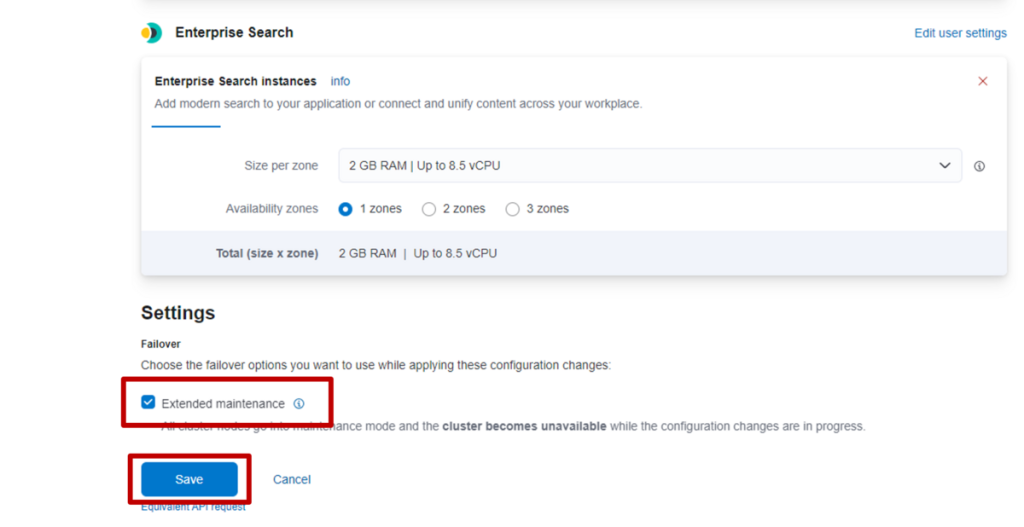Open the info link for Enterprise Search instances

[x=340, y=81]
